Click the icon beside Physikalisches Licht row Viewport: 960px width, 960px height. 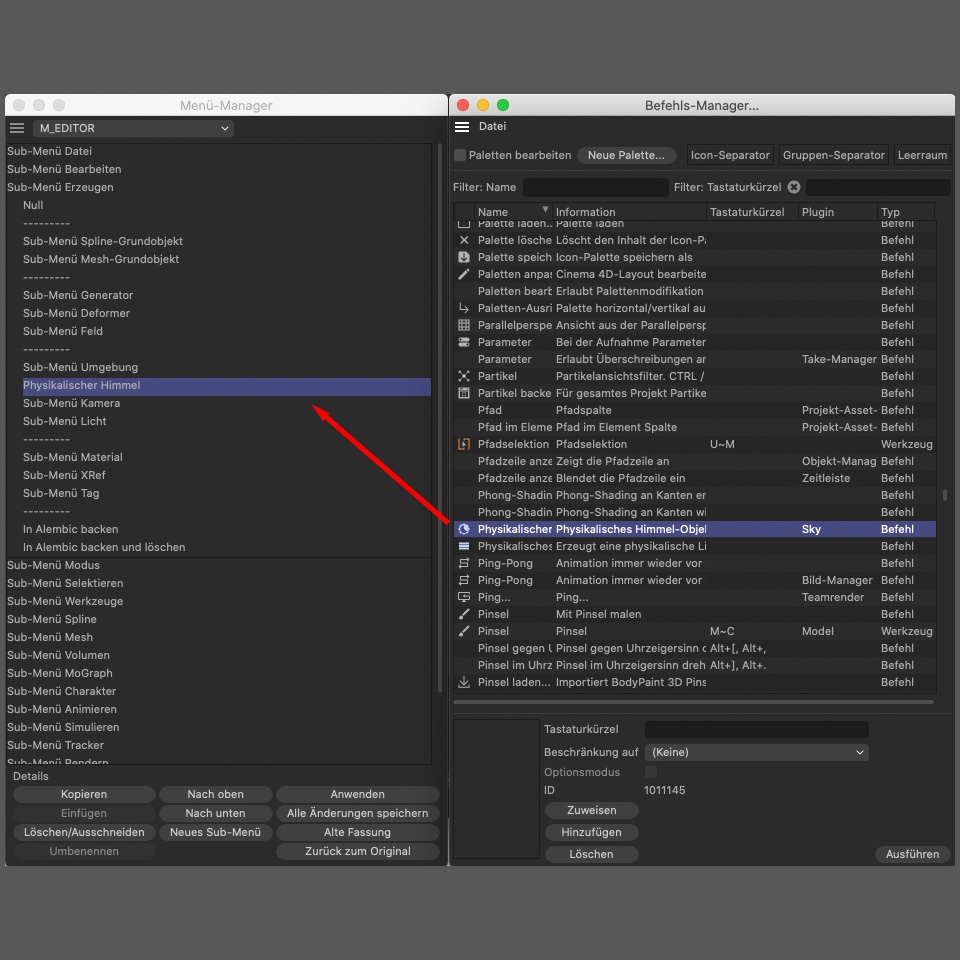point(464,546)
